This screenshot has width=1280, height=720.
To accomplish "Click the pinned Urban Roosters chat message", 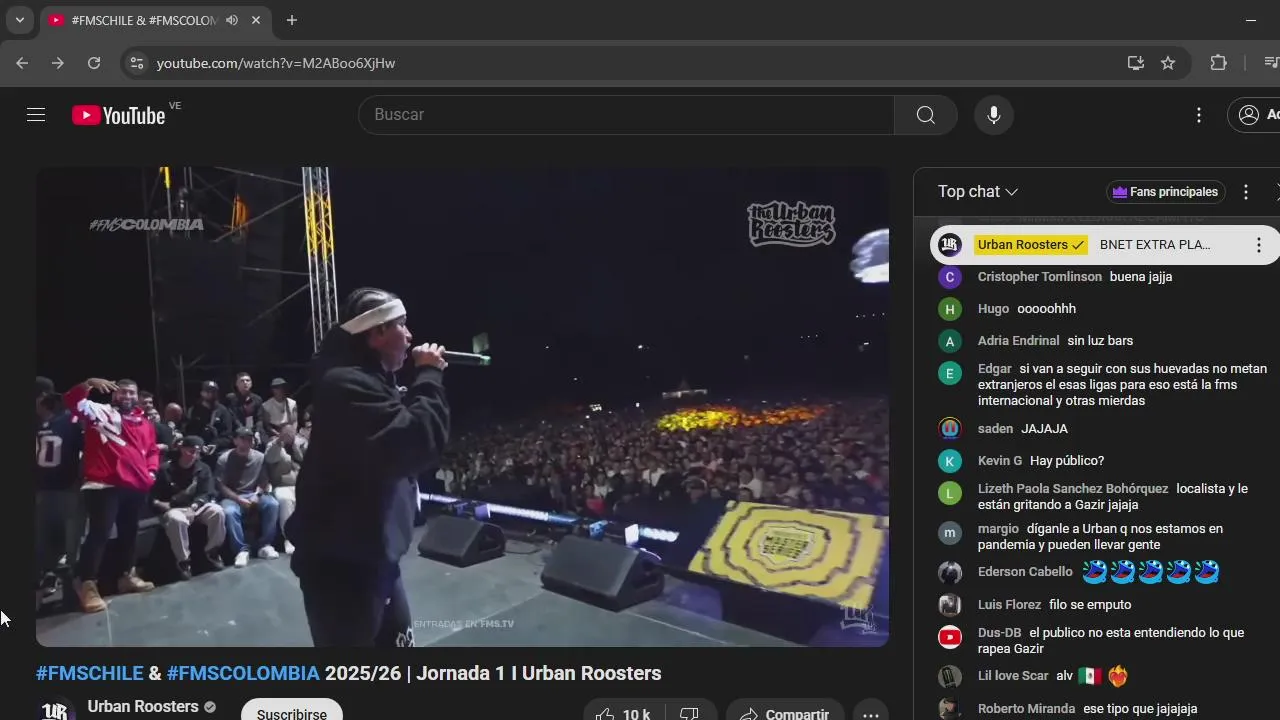I will tap(1105, 245).
